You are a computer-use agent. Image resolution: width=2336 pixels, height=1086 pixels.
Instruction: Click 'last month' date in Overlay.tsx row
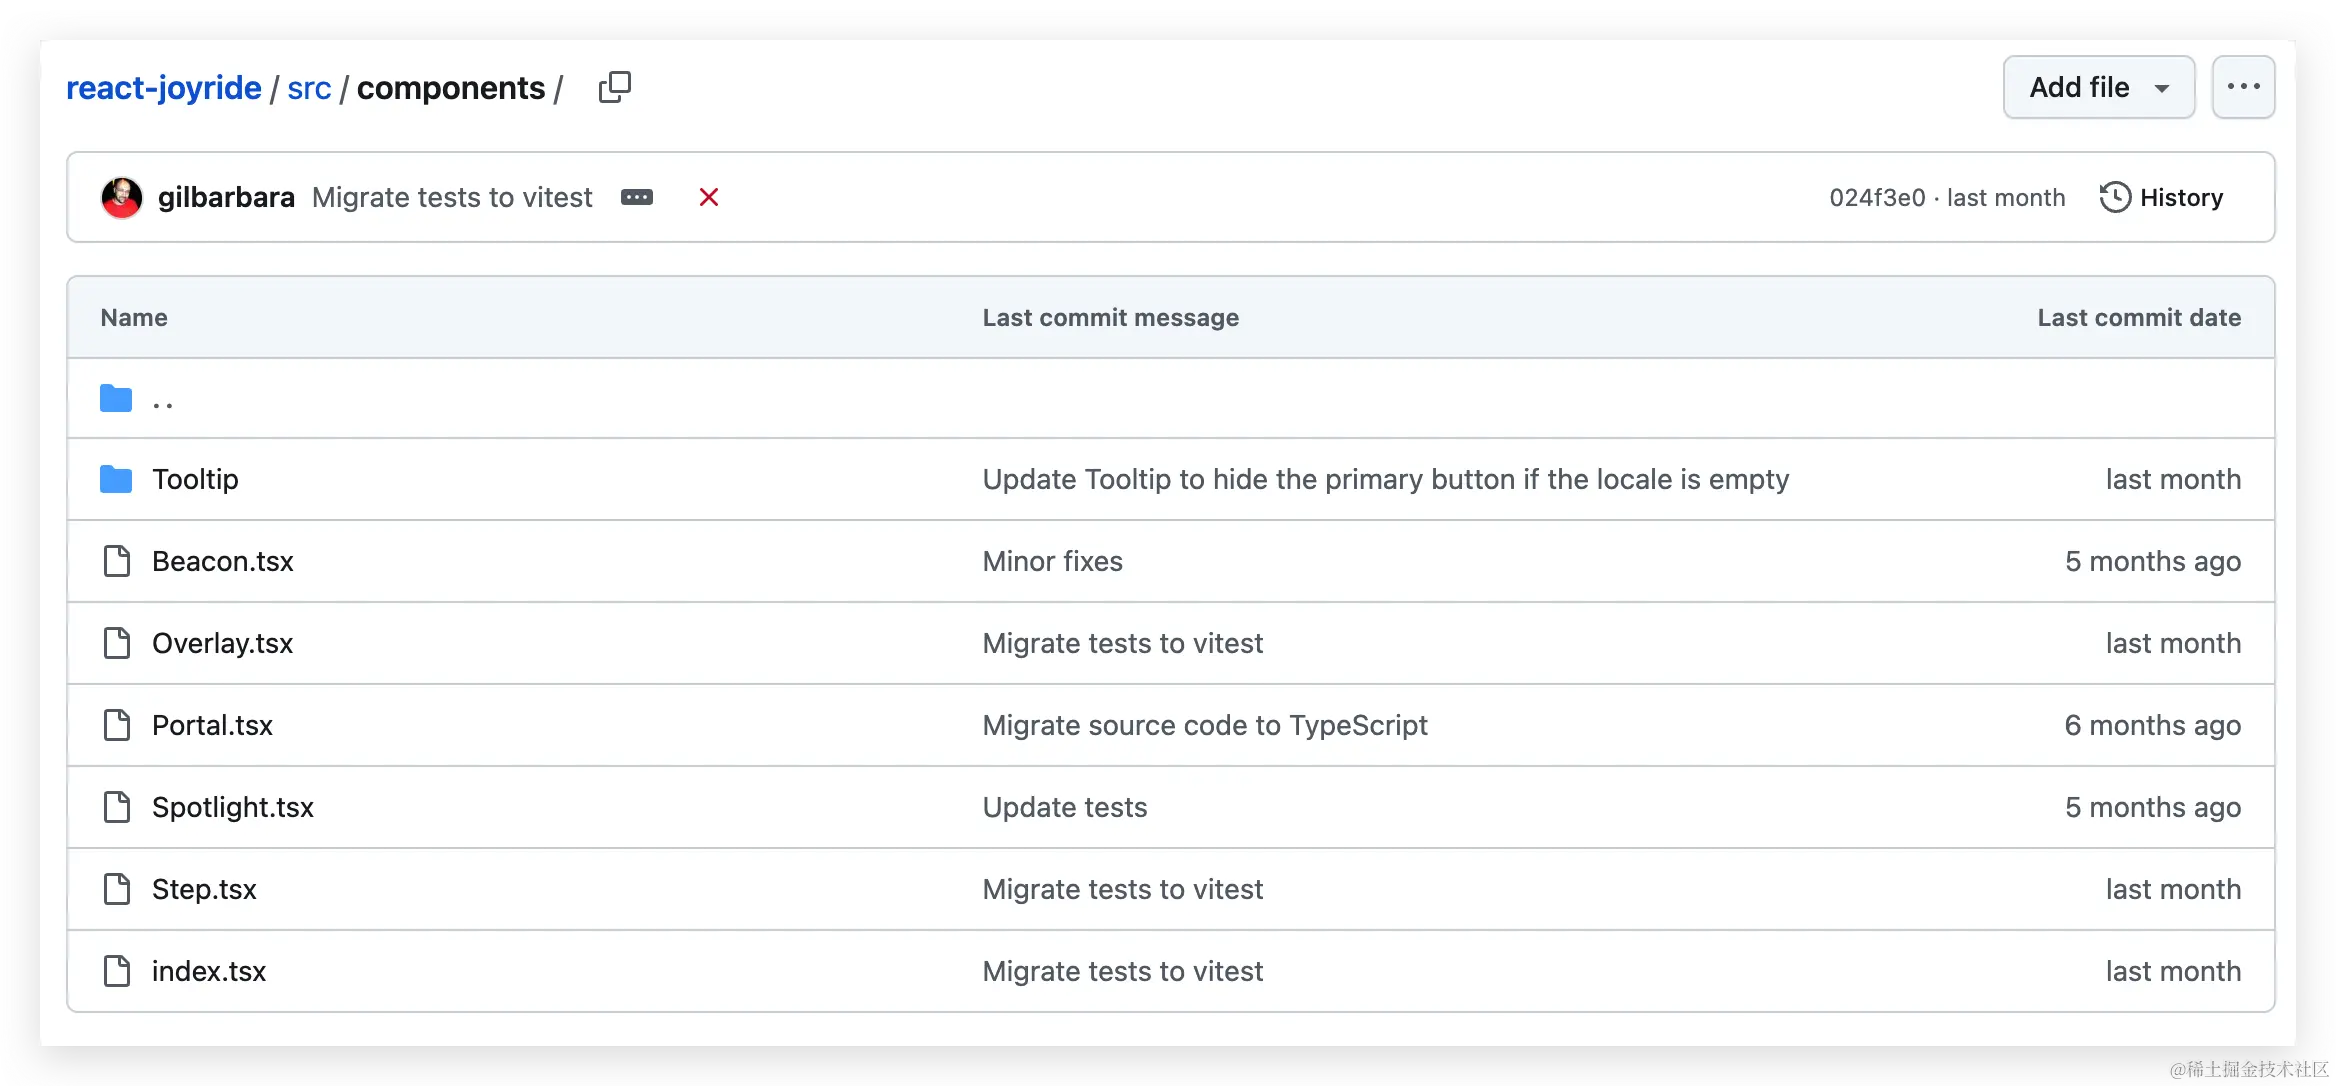click(2173, 643)
